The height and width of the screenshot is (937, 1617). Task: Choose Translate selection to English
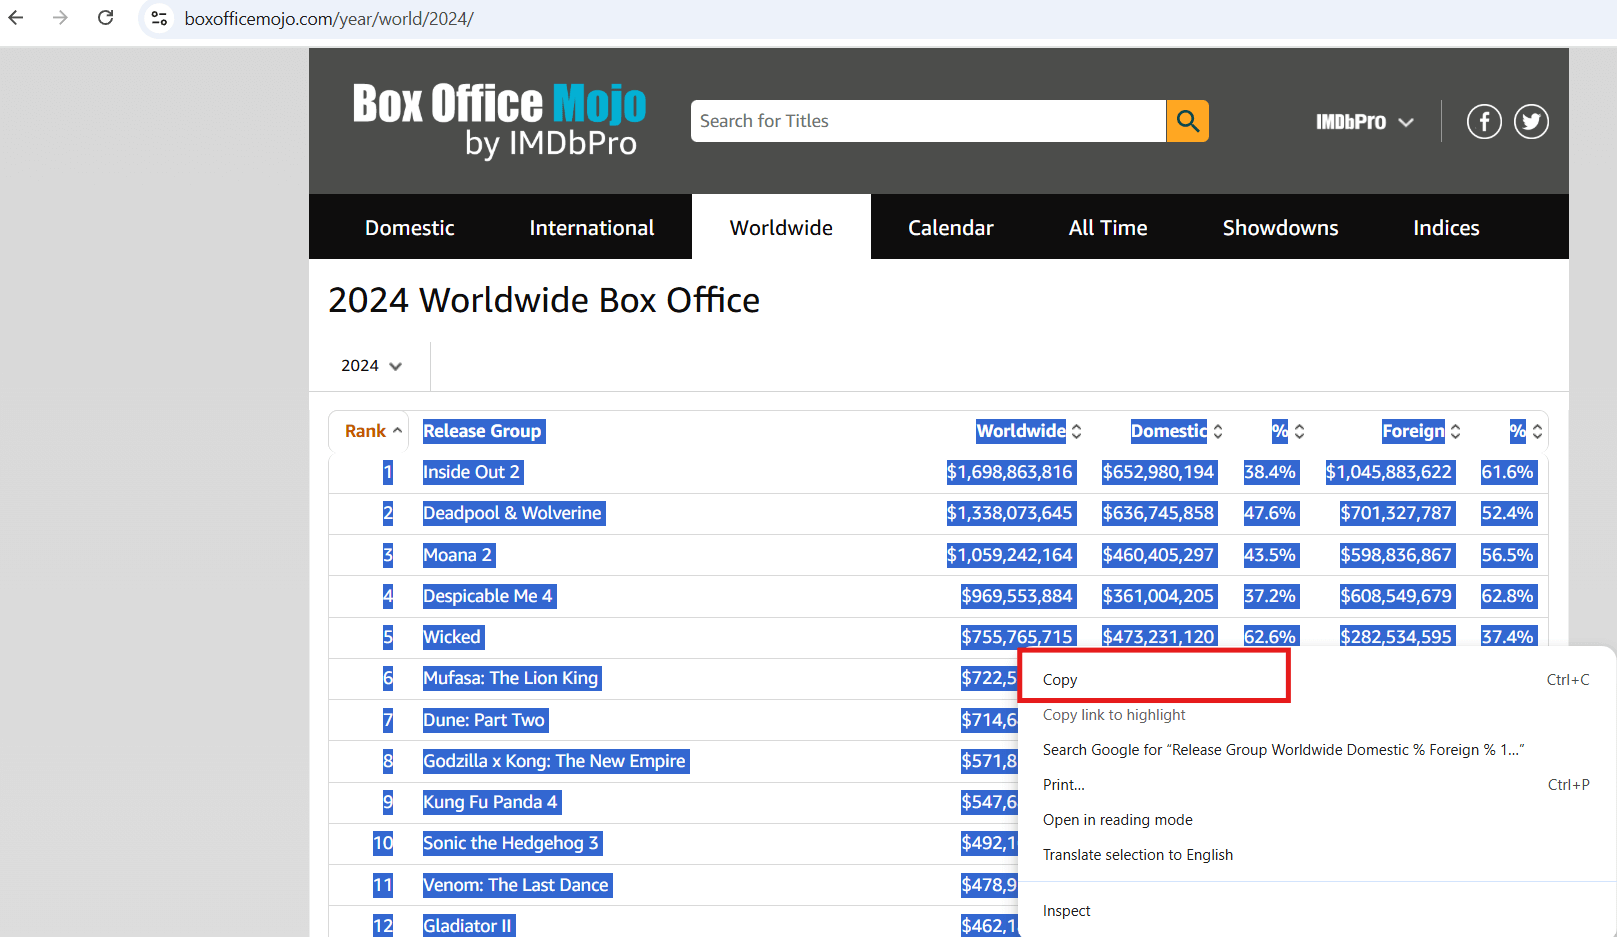coord(1316,855)
